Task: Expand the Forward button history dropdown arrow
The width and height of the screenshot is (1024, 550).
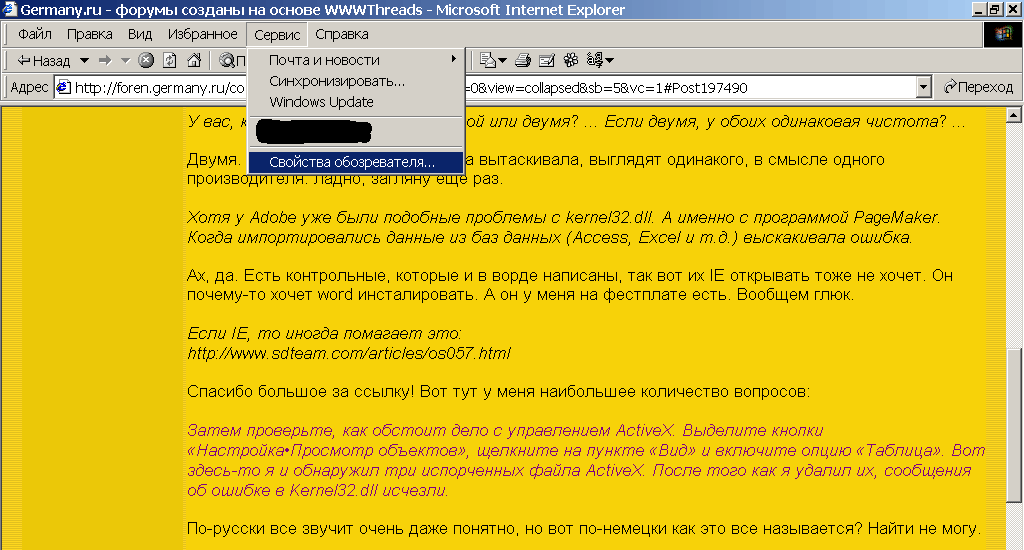Action: (125, 61)
